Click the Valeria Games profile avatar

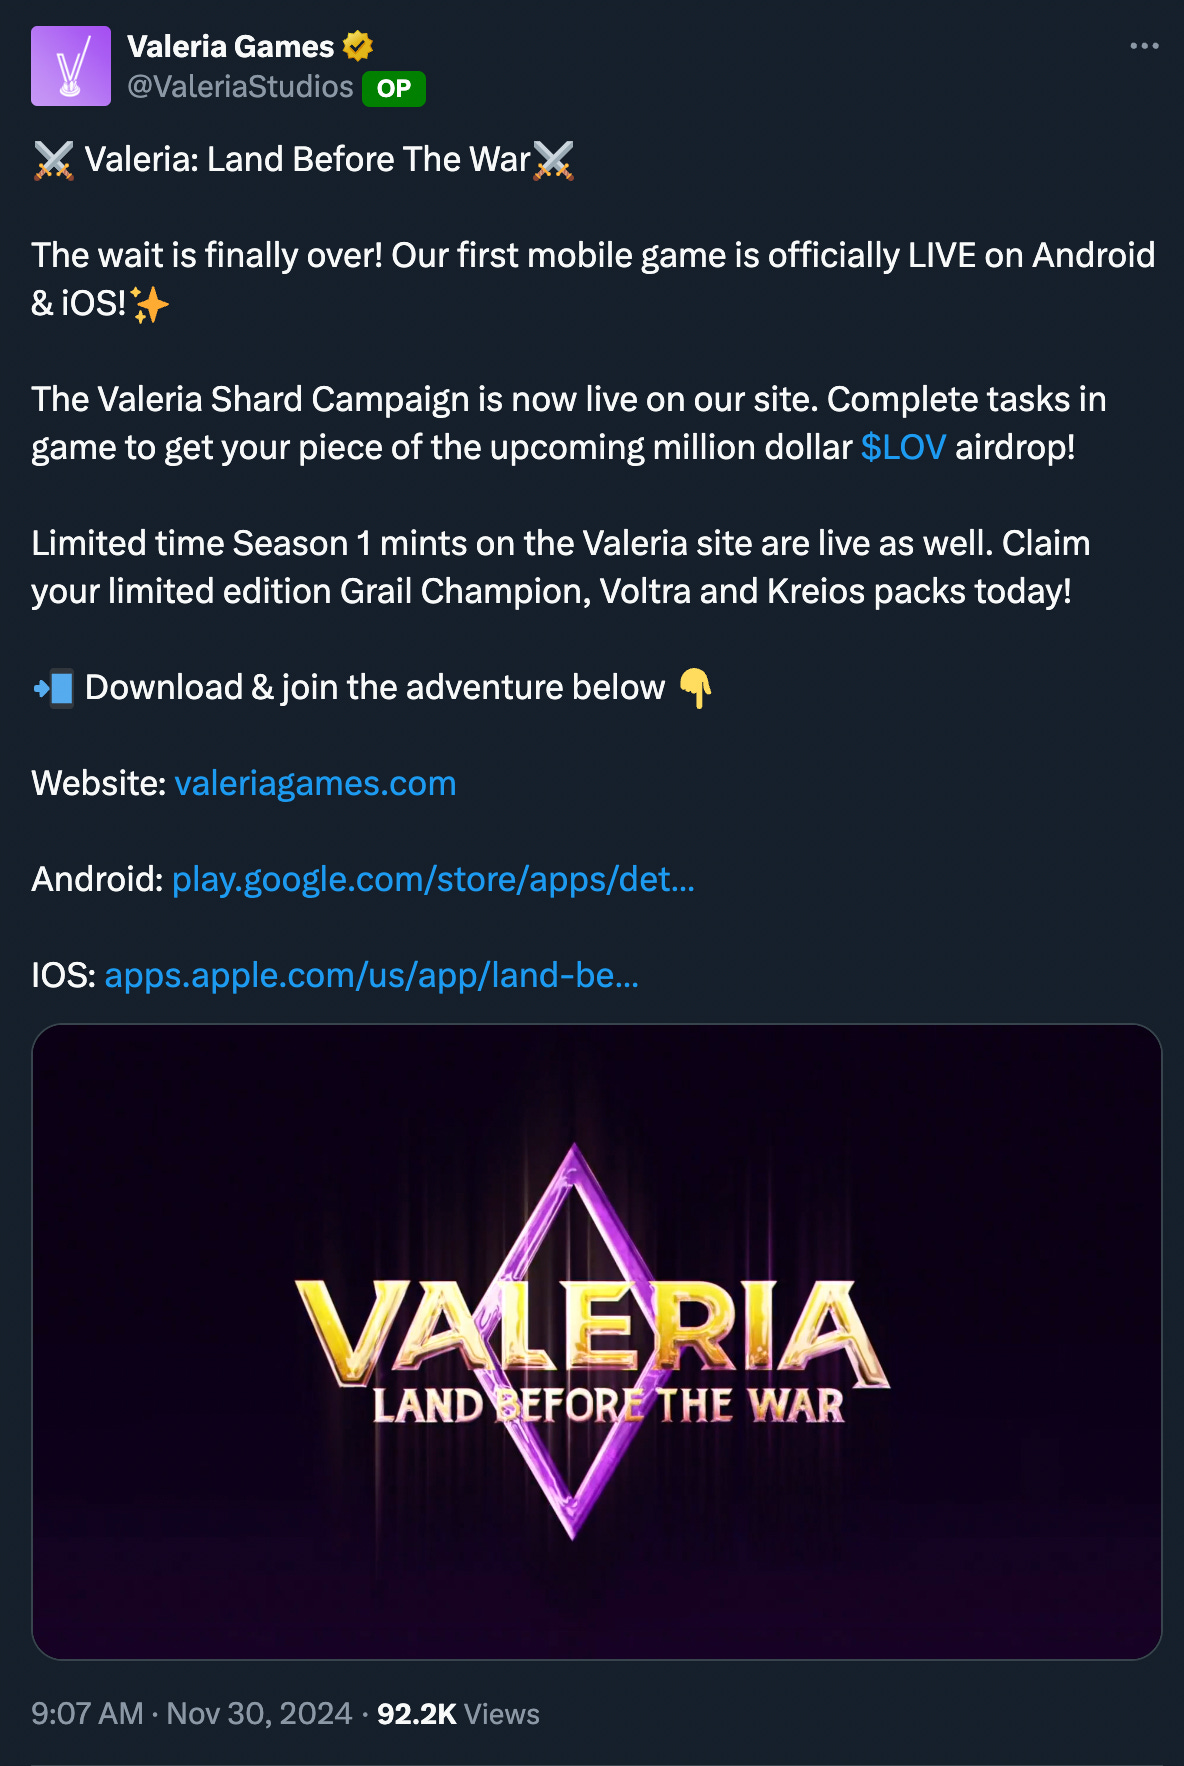[x=71, y=66]
